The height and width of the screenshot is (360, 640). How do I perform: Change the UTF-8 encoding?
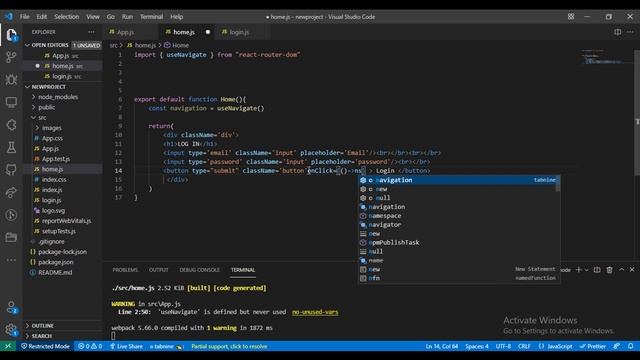point(503,346)
